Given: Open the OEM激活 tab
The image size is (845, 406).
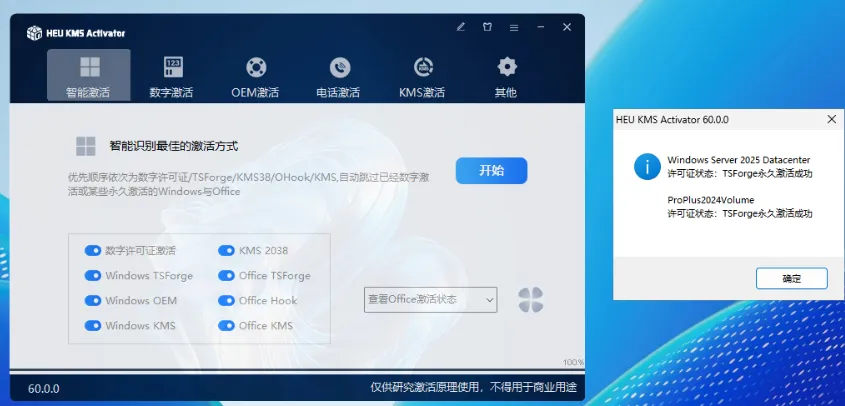Looking at the screenshot, I should click(255, 75).
